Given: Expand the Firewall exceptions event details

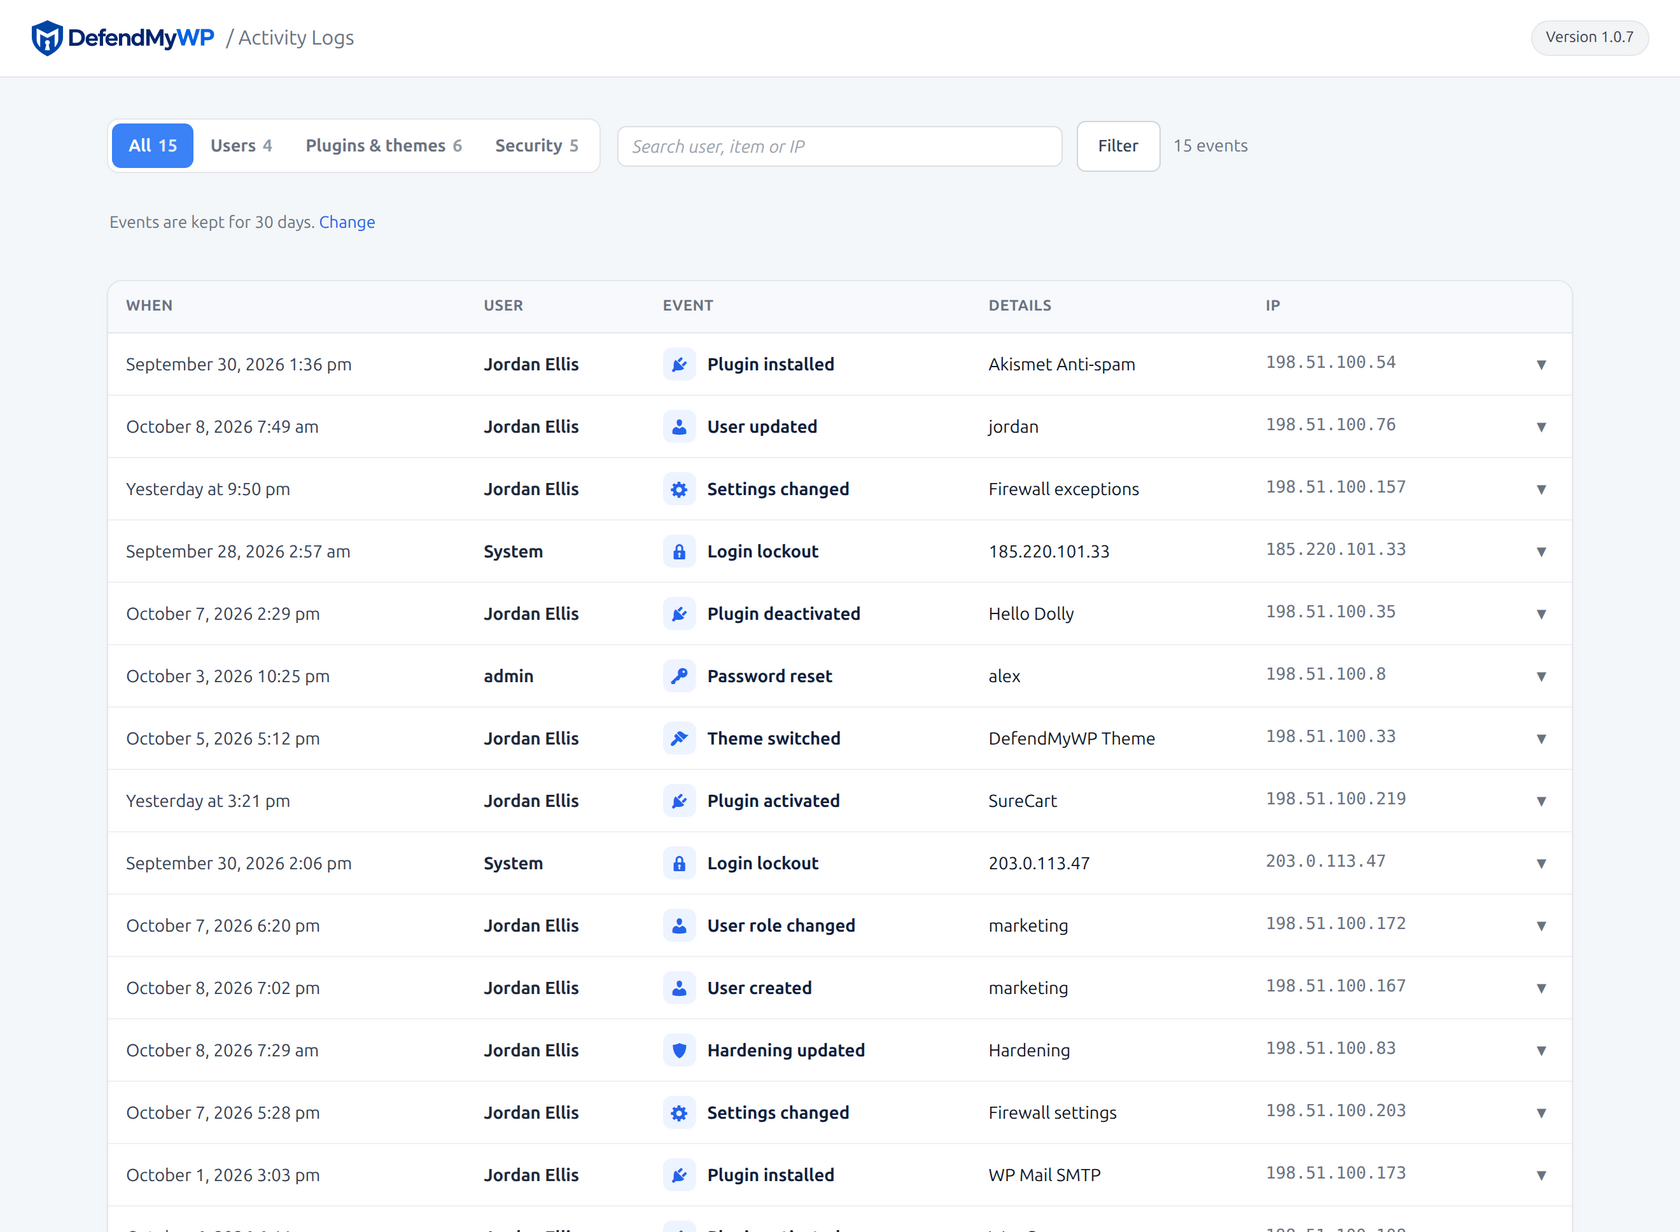Looking at the screenshot, I should (1541, 489).
